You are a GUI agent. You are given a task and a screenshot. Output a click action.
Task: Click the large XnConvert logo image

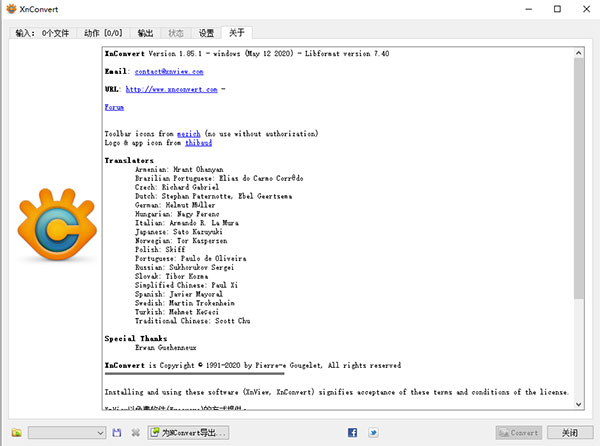click(57, 225)
